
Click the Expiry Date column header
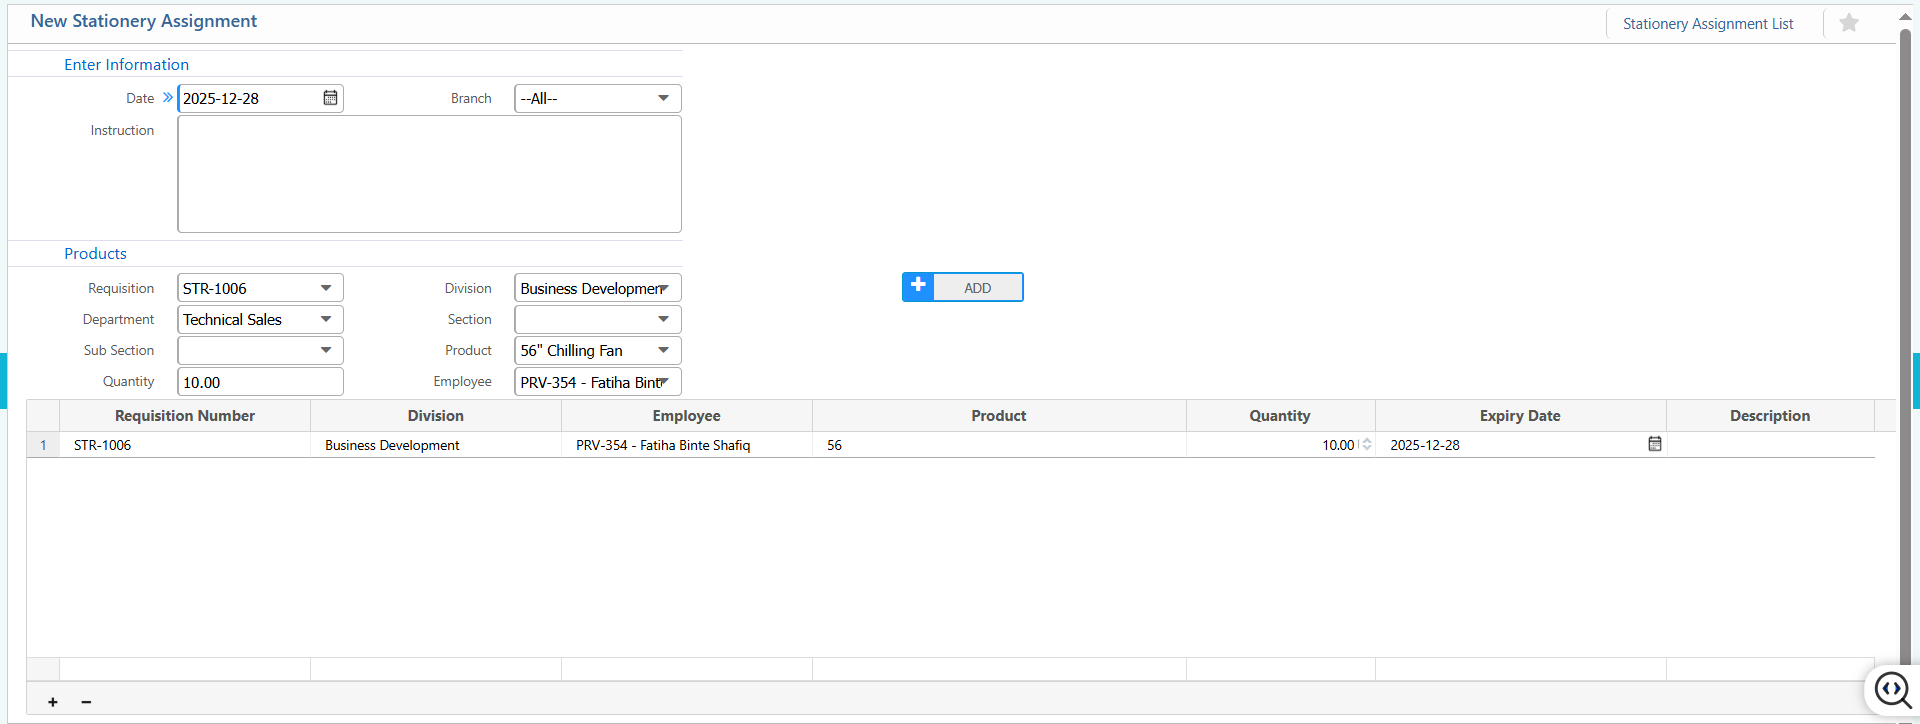[x=1520, y=416]
